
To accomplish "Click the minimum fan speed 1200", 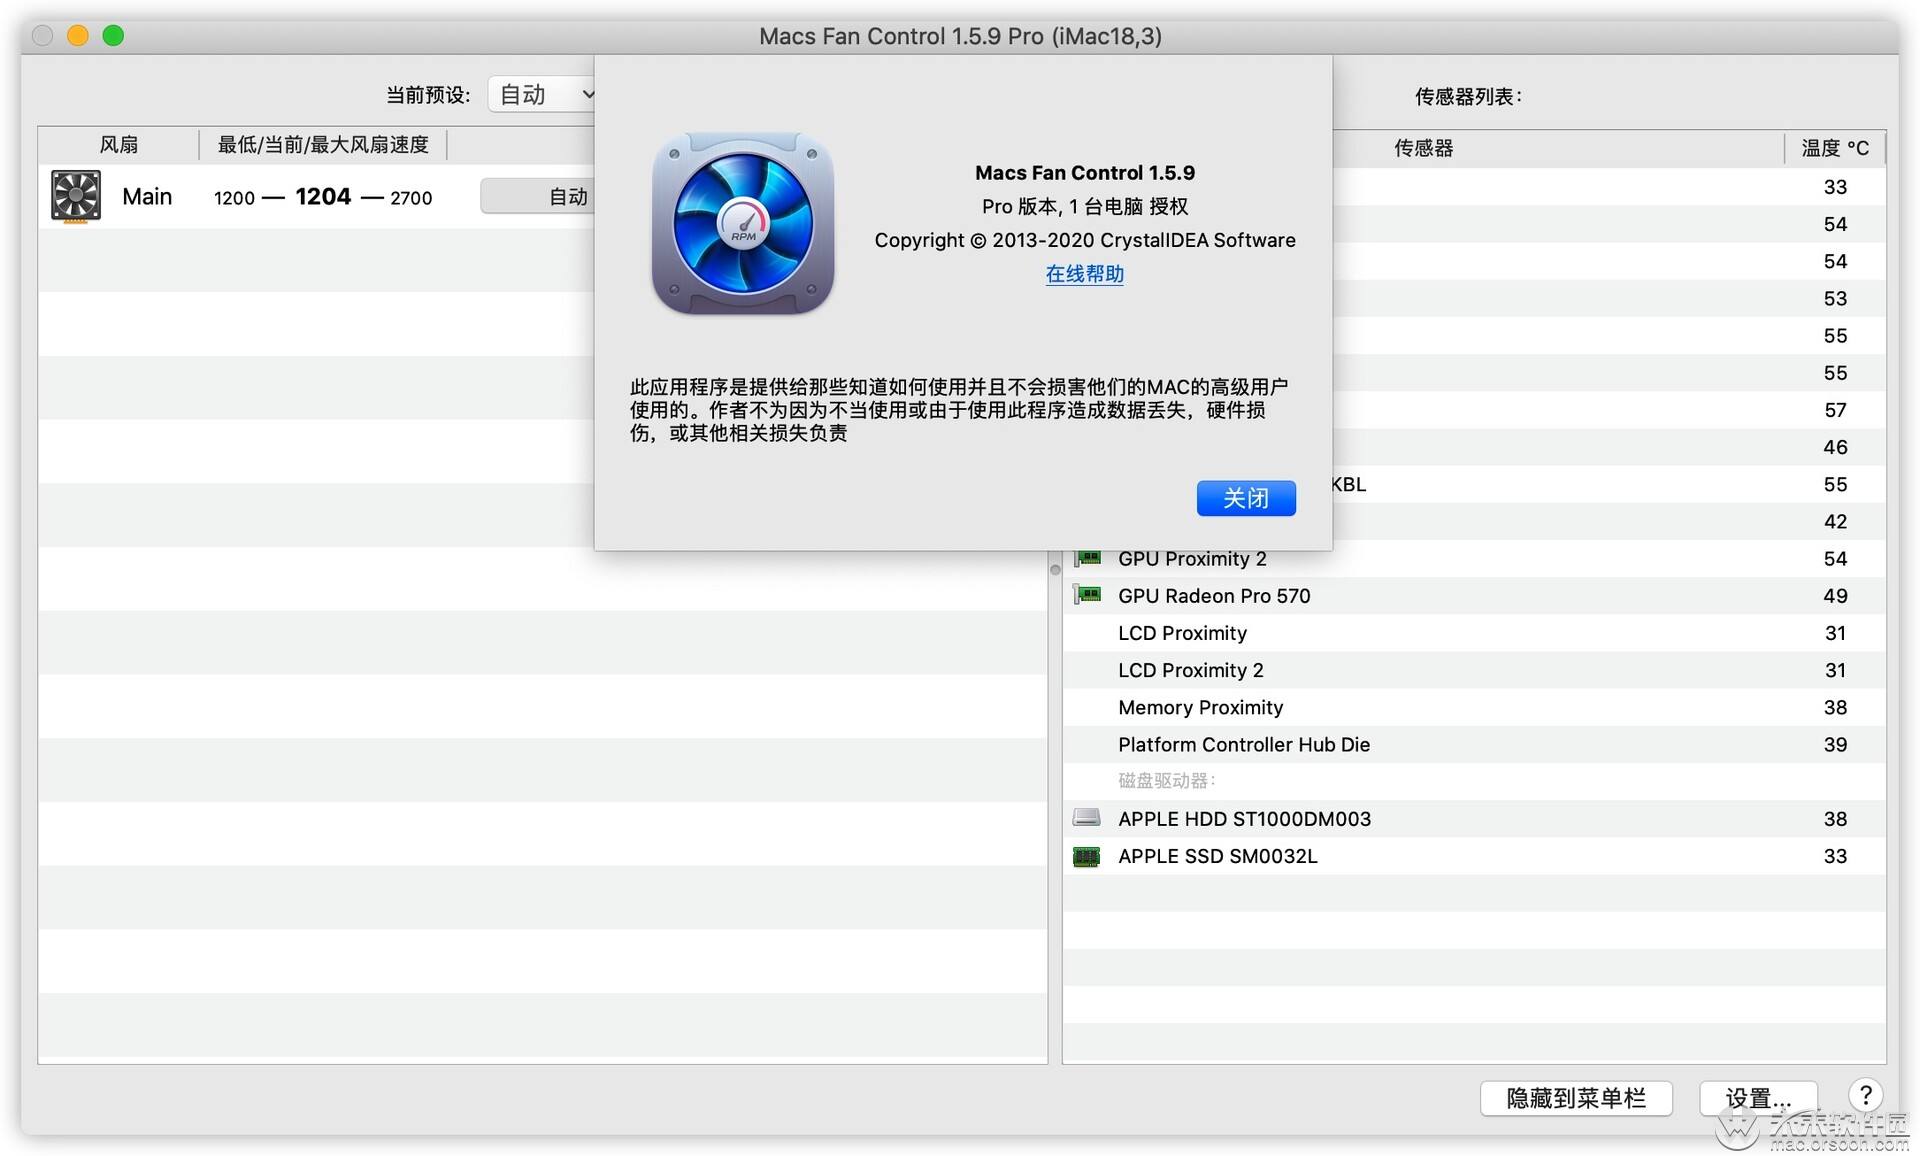I will point(234,198).
